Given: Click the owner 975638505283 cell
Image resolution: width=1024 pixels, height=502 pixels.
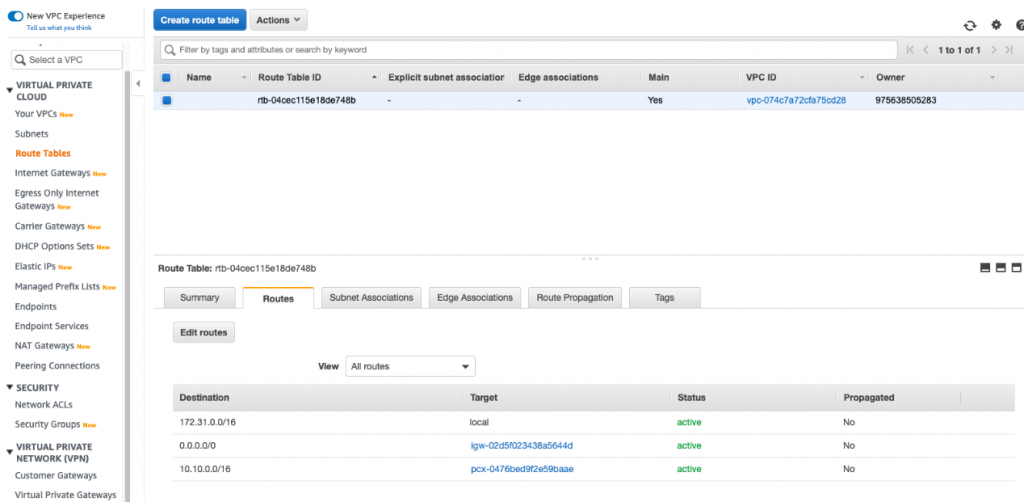Looking at the screenshot, I should 904,101.
